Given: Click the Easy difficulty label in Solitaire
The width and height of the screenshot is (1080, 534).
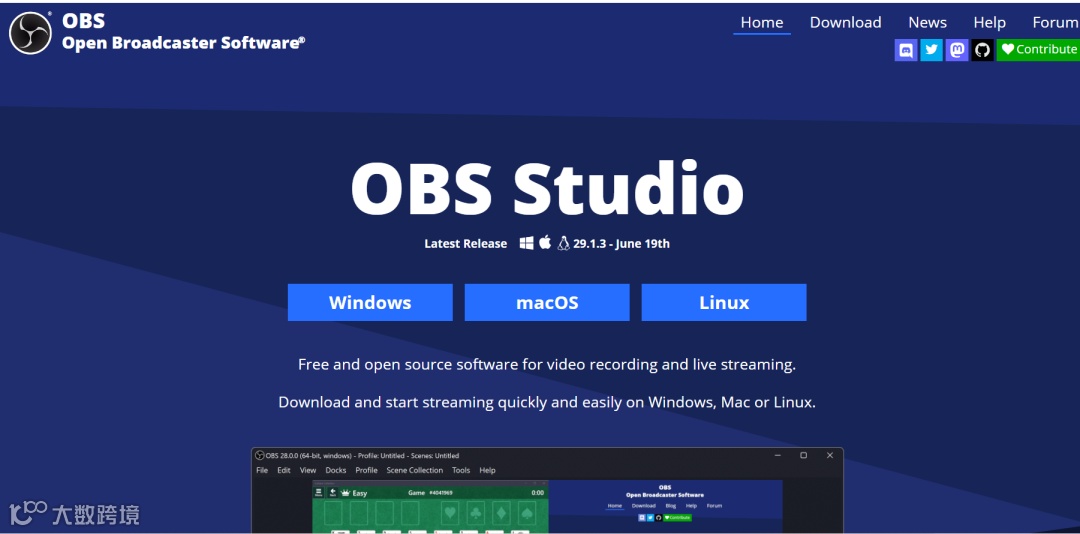Looking at the screenshot, I should tap(360, 493).
